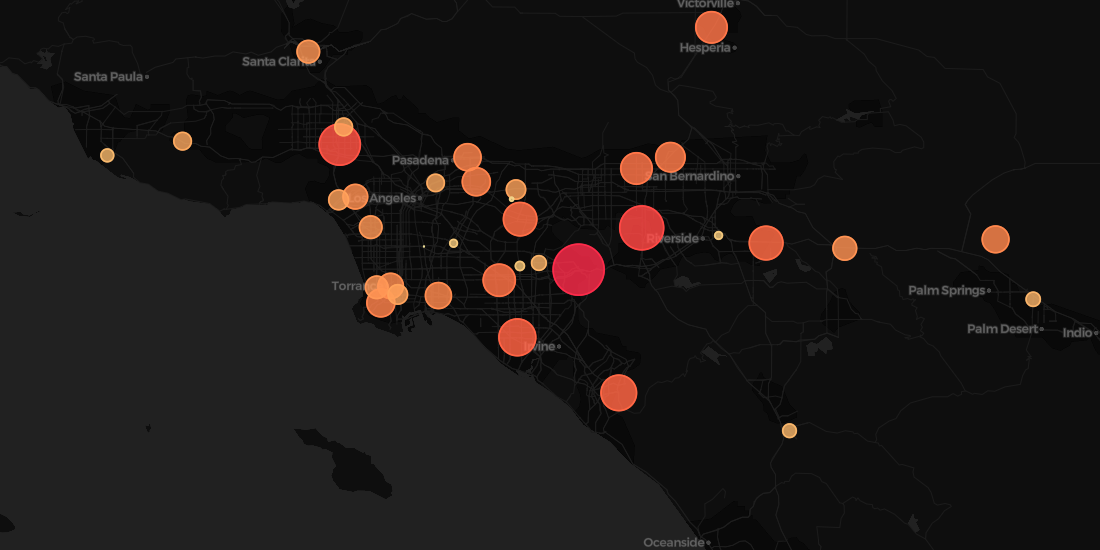This screenshot has height=550, width=1100.
Task: Select the Indio label at right edge
Action: pyautogui.click(x=1078, y=333)
